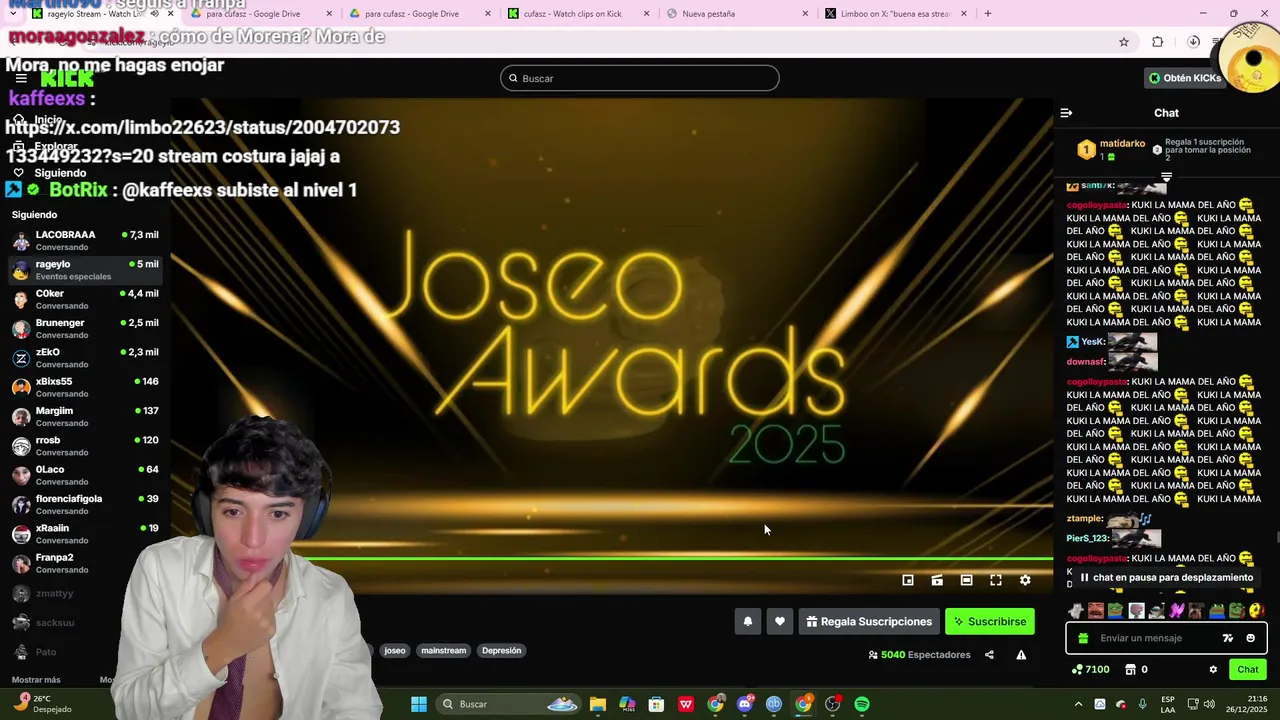The width and height of the screenshot is (1280, 720).
Task: Open the browser extensions puzzle icon
Action: pyautogui.click(x=1158, y=42)
